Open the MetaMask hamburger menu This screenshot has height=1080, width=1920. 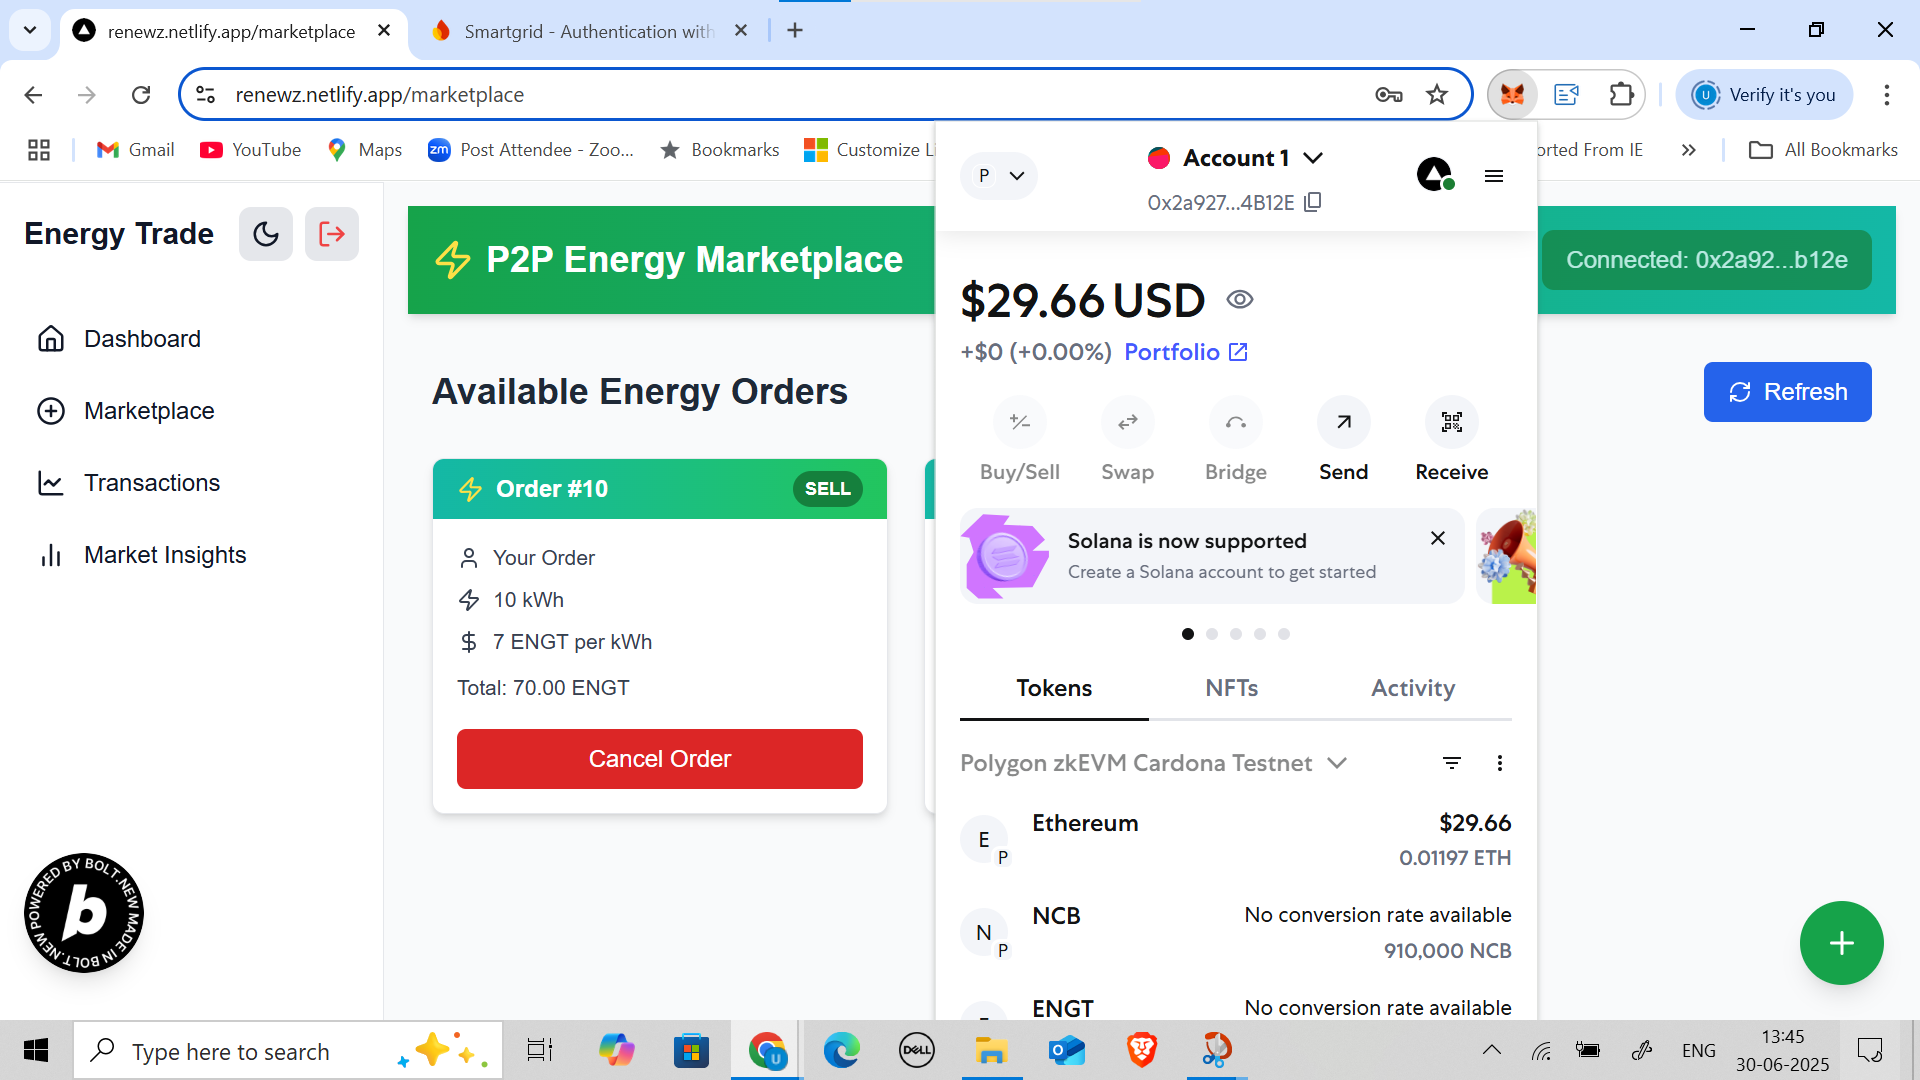(1494, 176)
